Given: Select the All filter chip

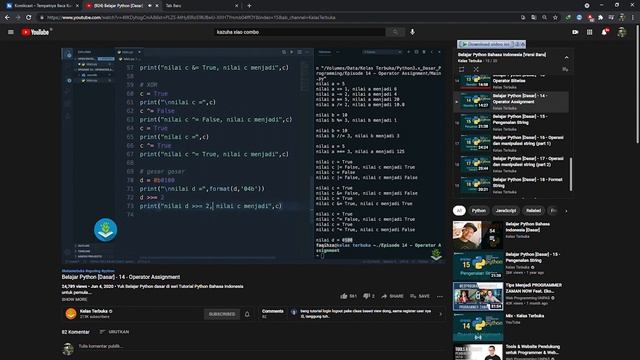Looking at the screenshot, I should click(x=459, y=211).
